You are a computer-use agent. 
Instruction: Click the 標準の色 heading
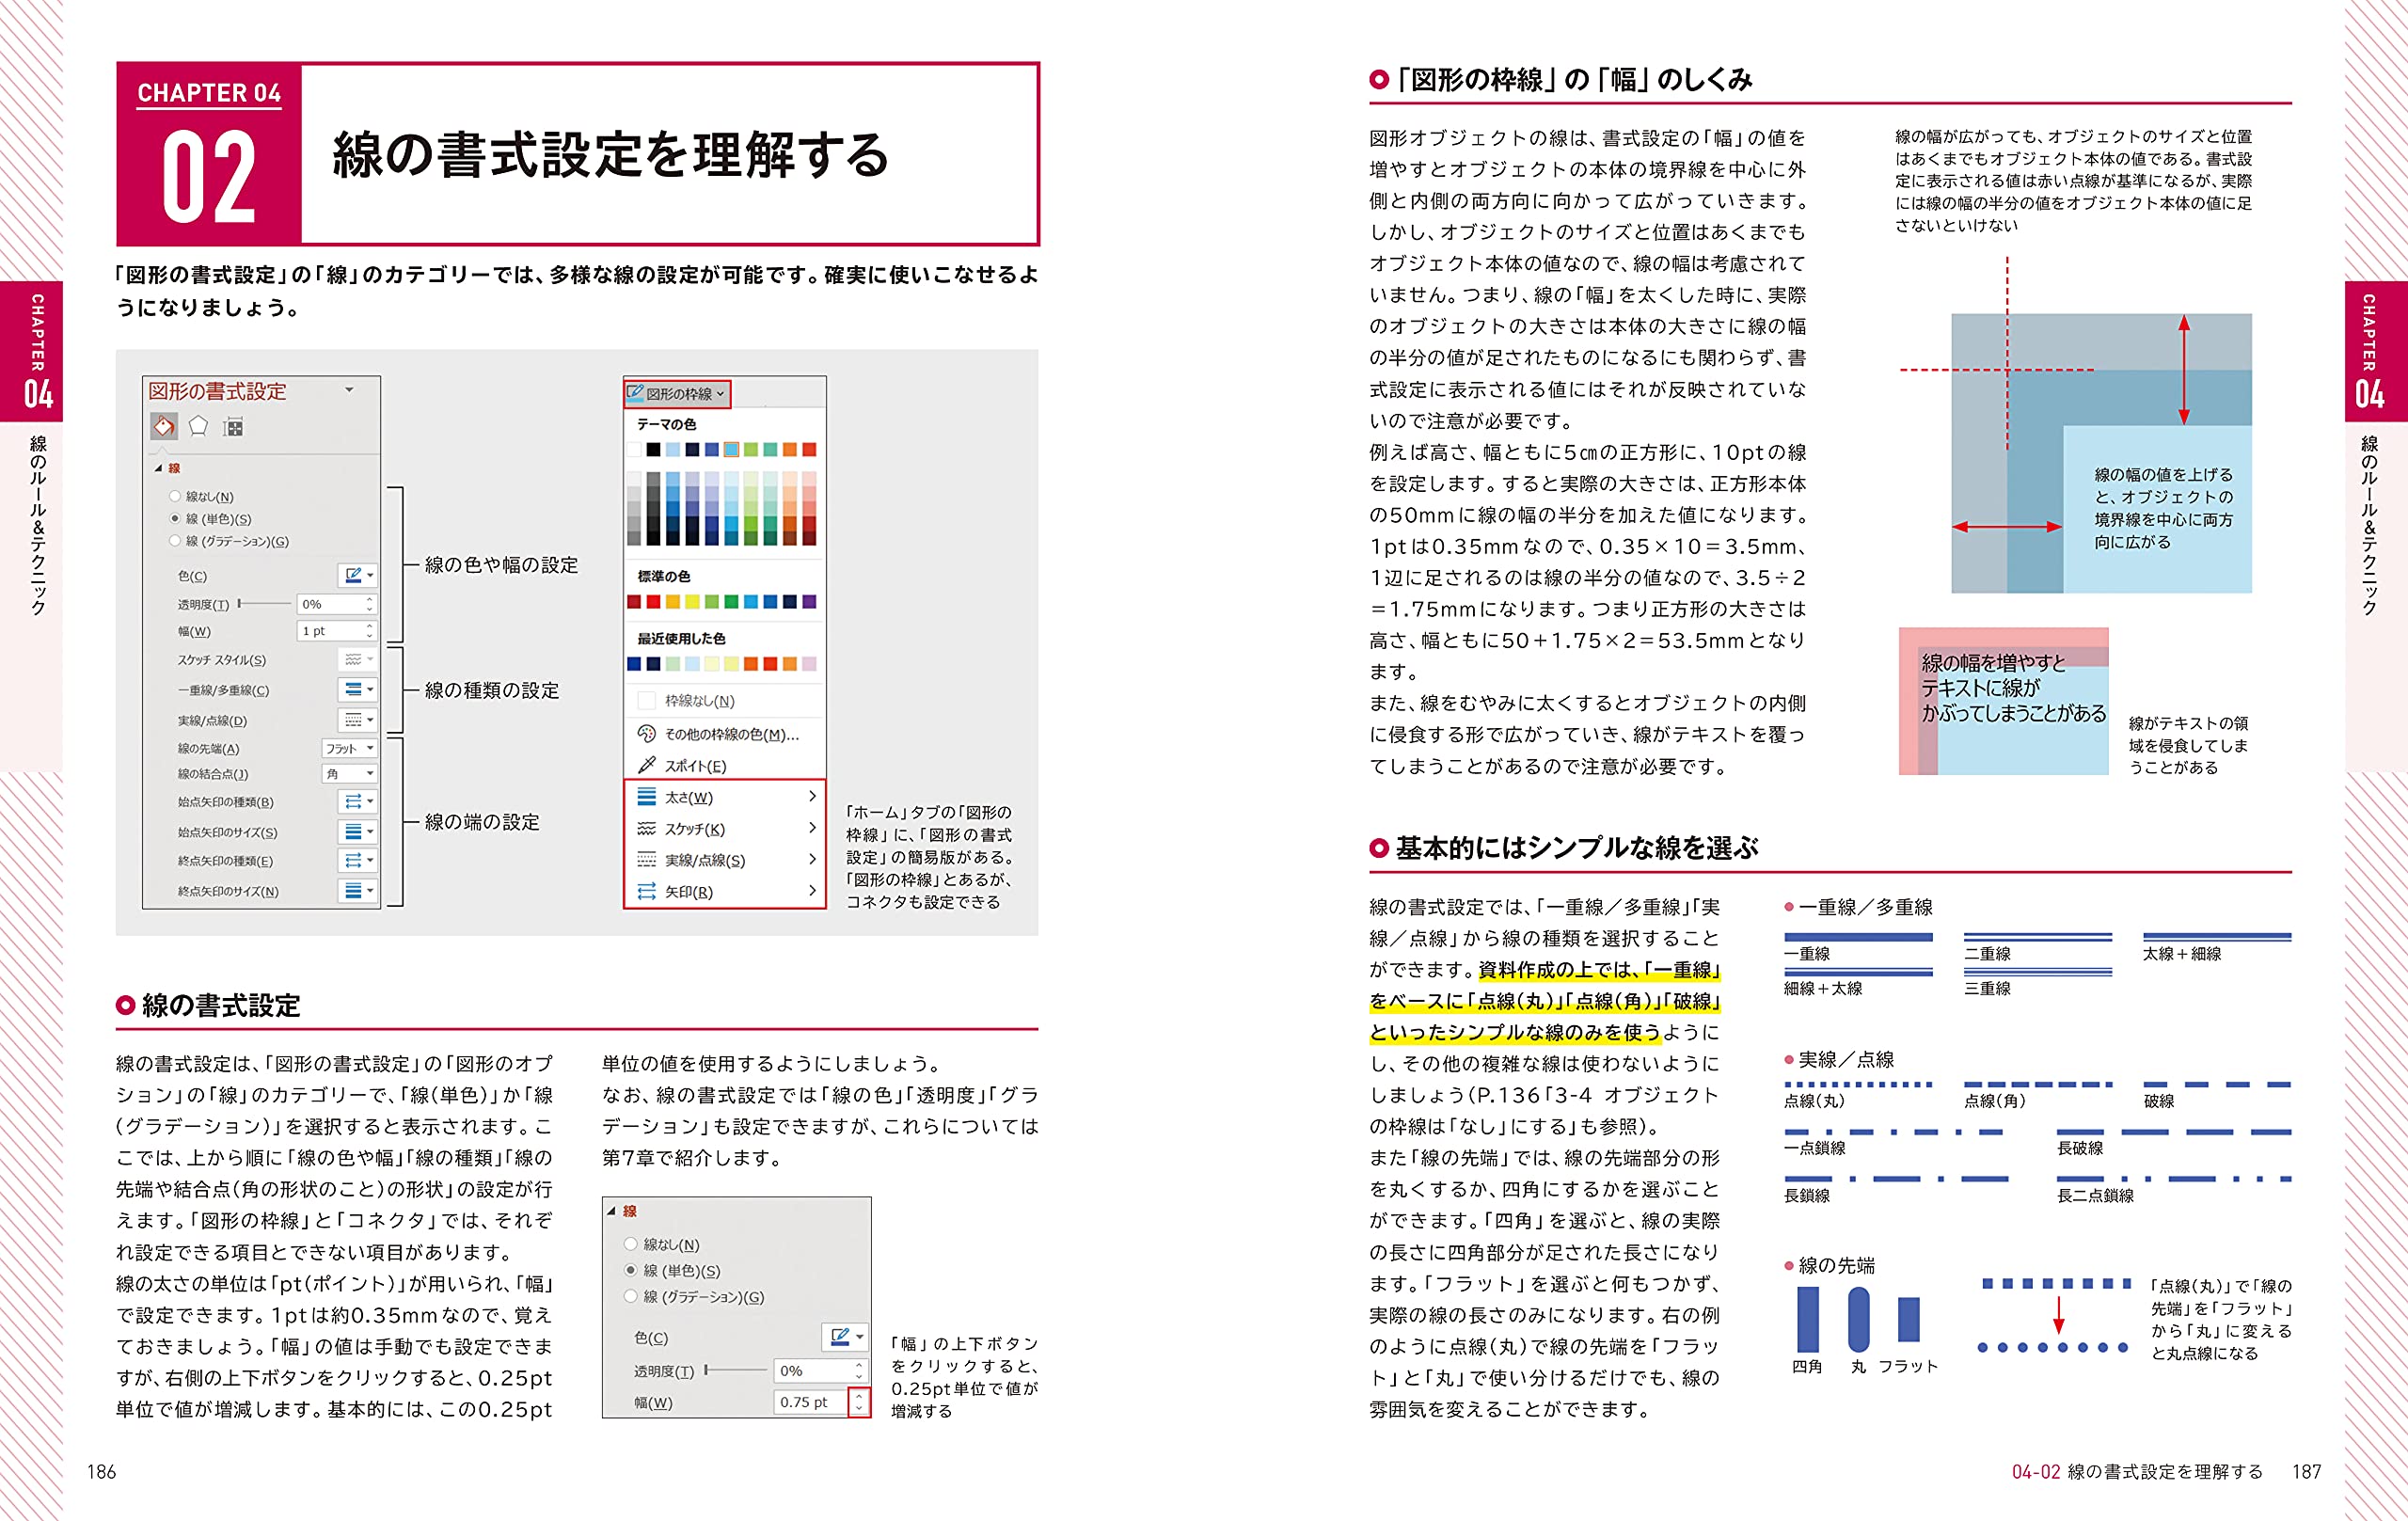coord(664,576)
